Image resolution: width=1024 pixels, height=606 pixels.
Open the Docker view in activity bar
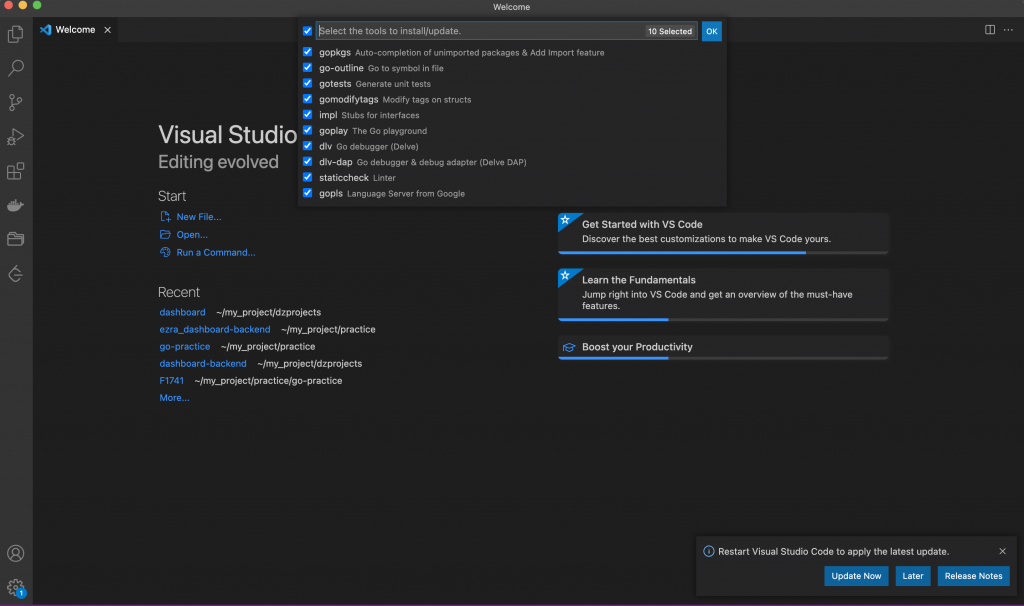pyautogui.click(x=16, y=206)
